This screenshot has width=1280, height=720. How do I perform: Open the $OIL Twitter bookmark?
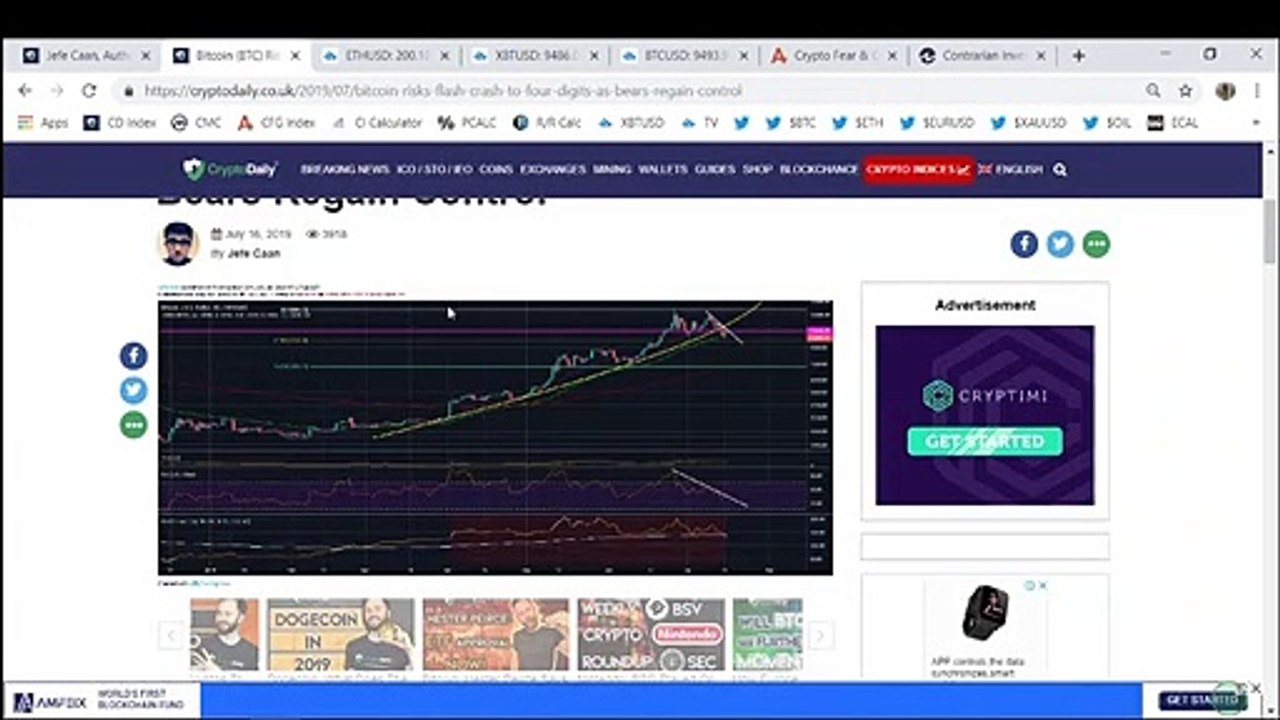[x=1106, y=123]
